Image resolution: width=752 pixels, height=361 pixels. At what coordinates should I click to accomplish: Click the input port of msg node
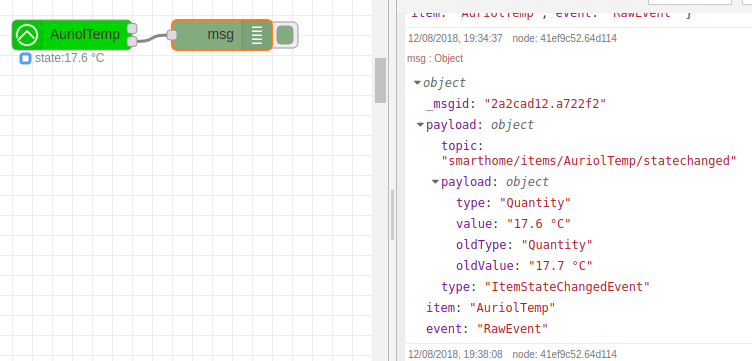tap(171, 35)
